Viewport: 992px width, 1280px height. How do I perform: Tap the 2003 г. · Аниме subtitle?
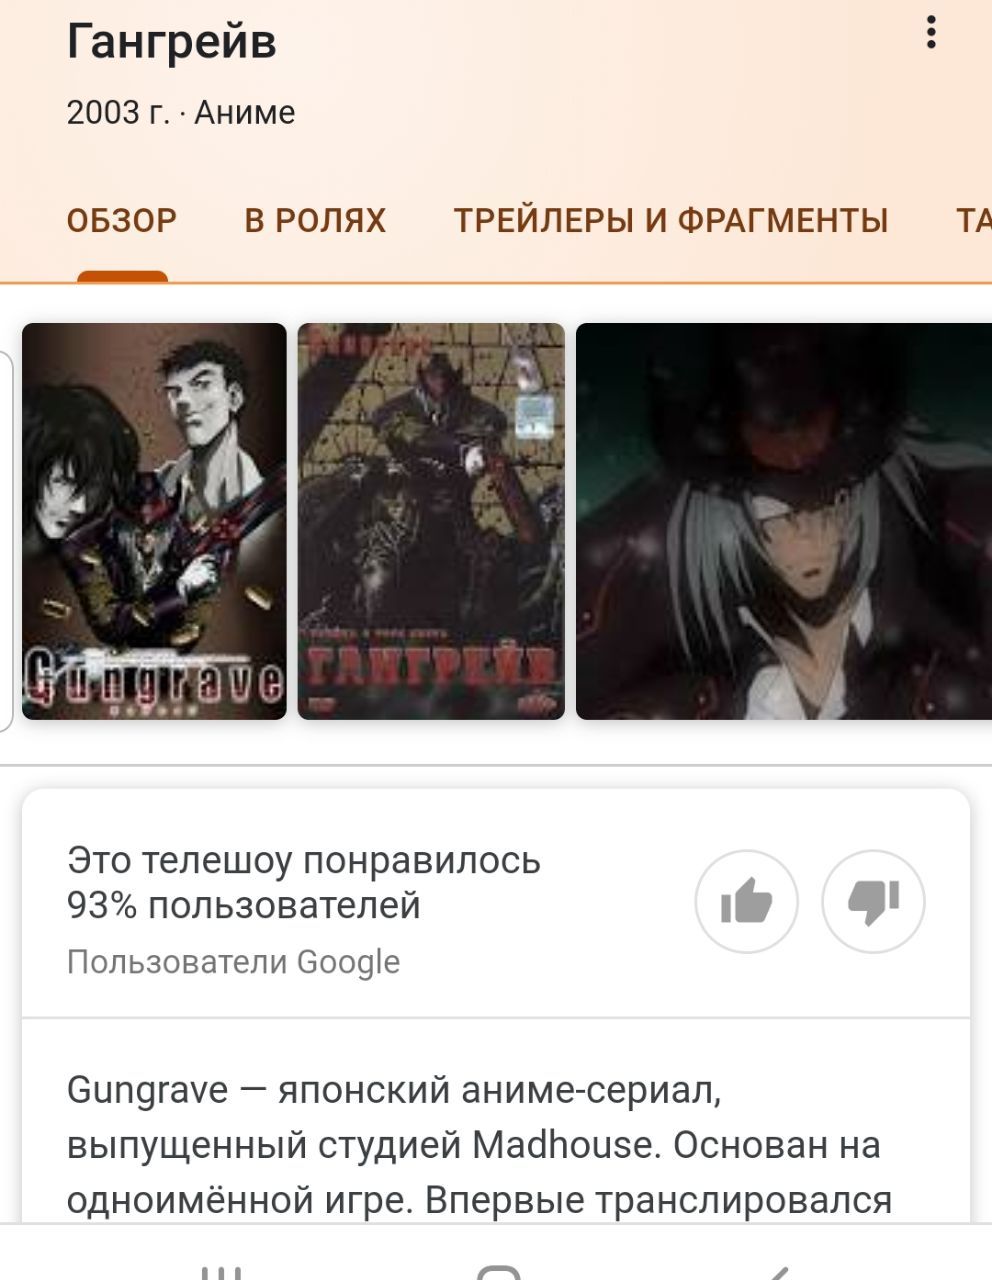[181, 112]
